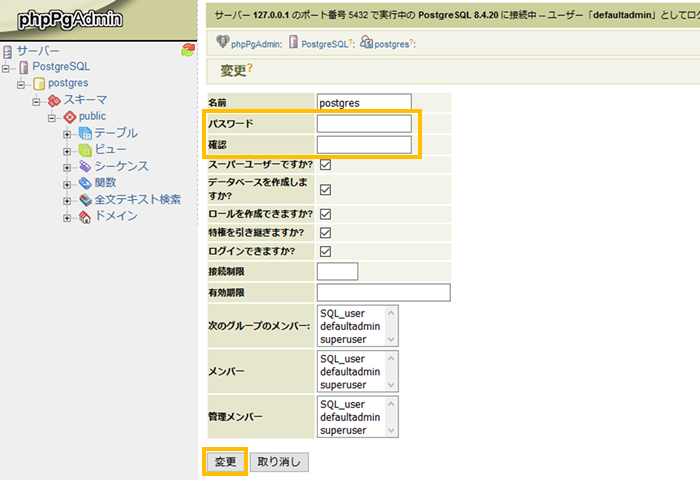Click the public schema diamond icon

click(x=70, y=117)
